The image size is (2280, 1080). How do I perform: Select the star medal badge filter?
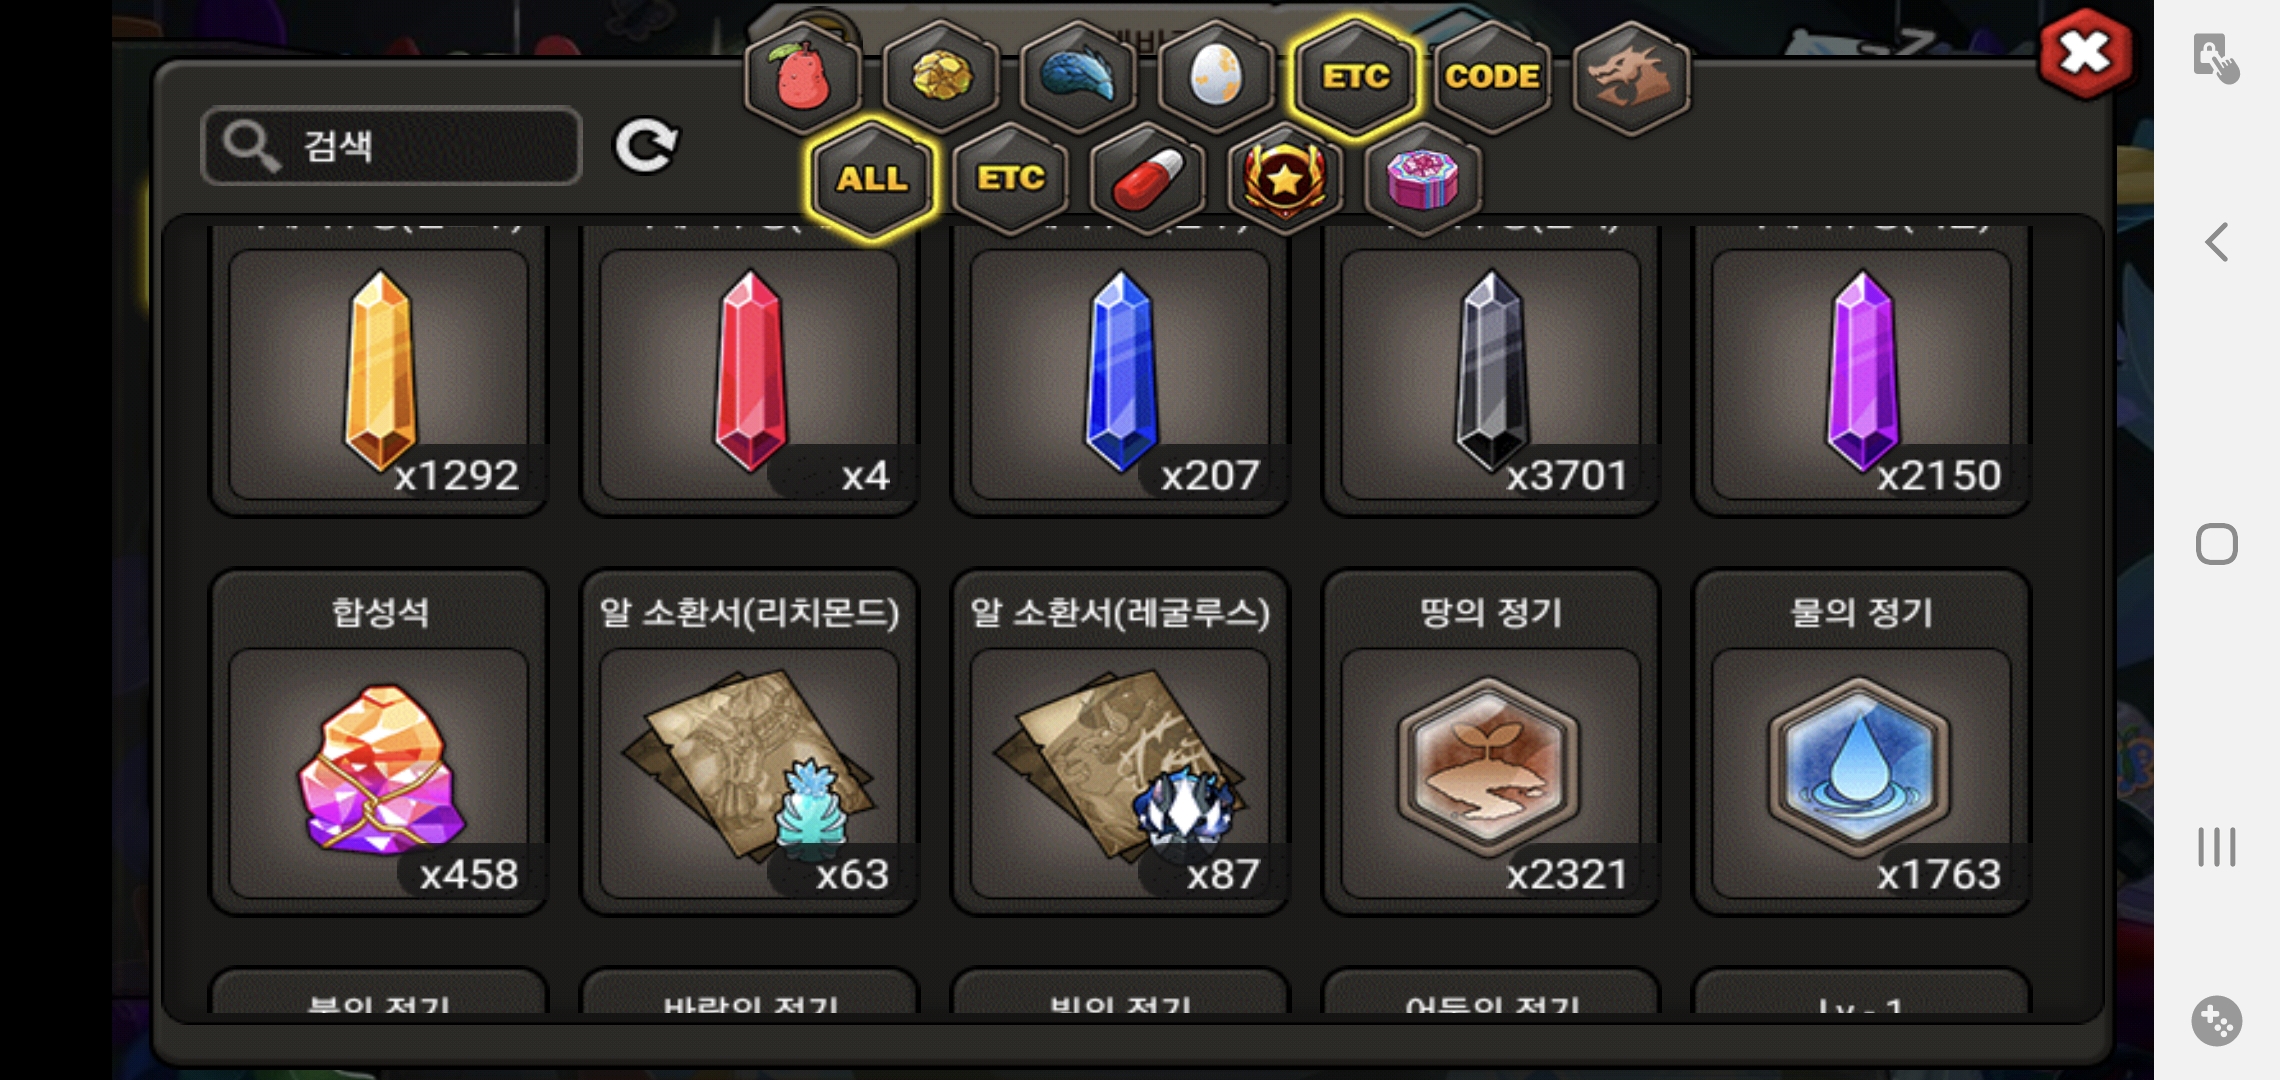[x=1285, y=180]
